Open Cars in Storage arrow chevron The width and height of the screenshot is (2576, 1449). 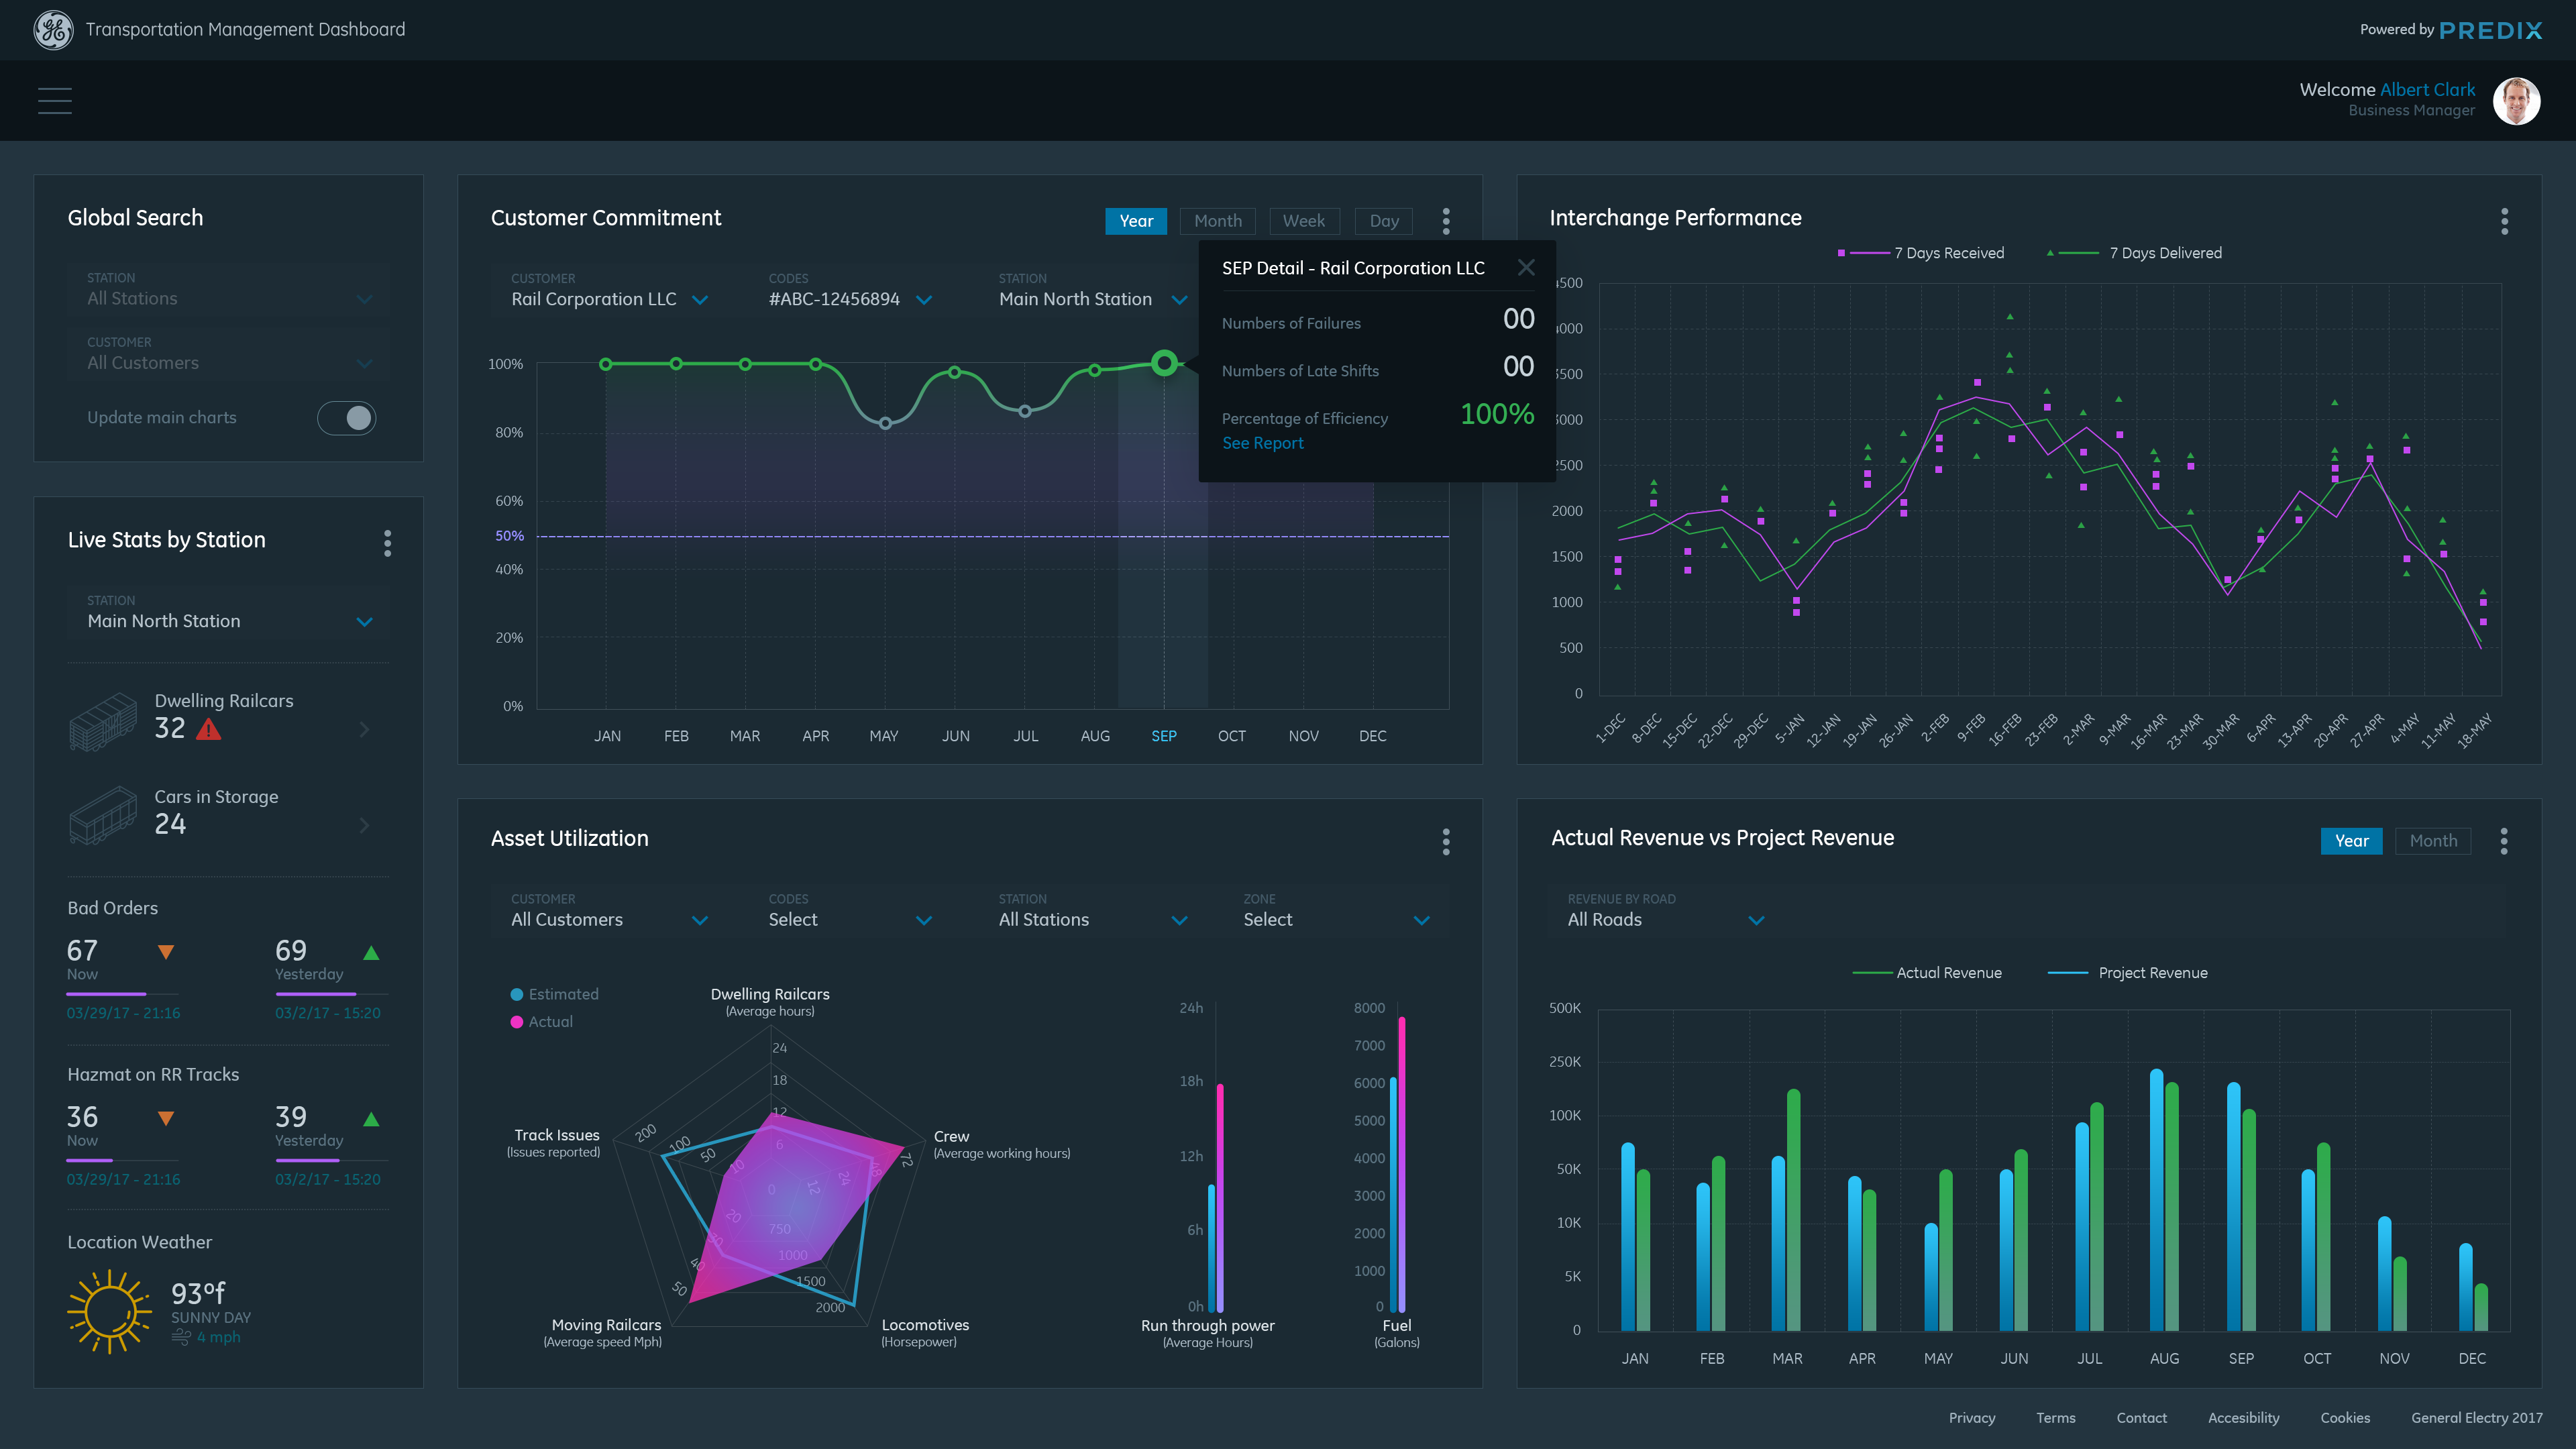click(364, 825)
